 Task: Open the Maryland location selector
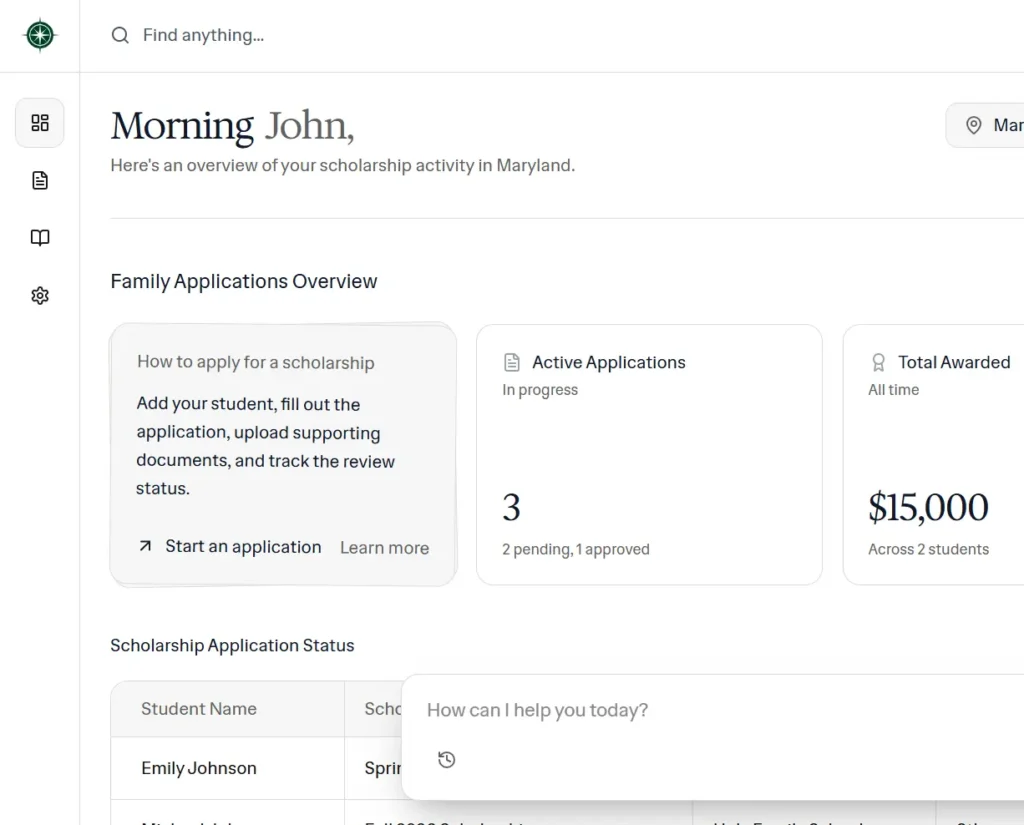coord(985,125)
